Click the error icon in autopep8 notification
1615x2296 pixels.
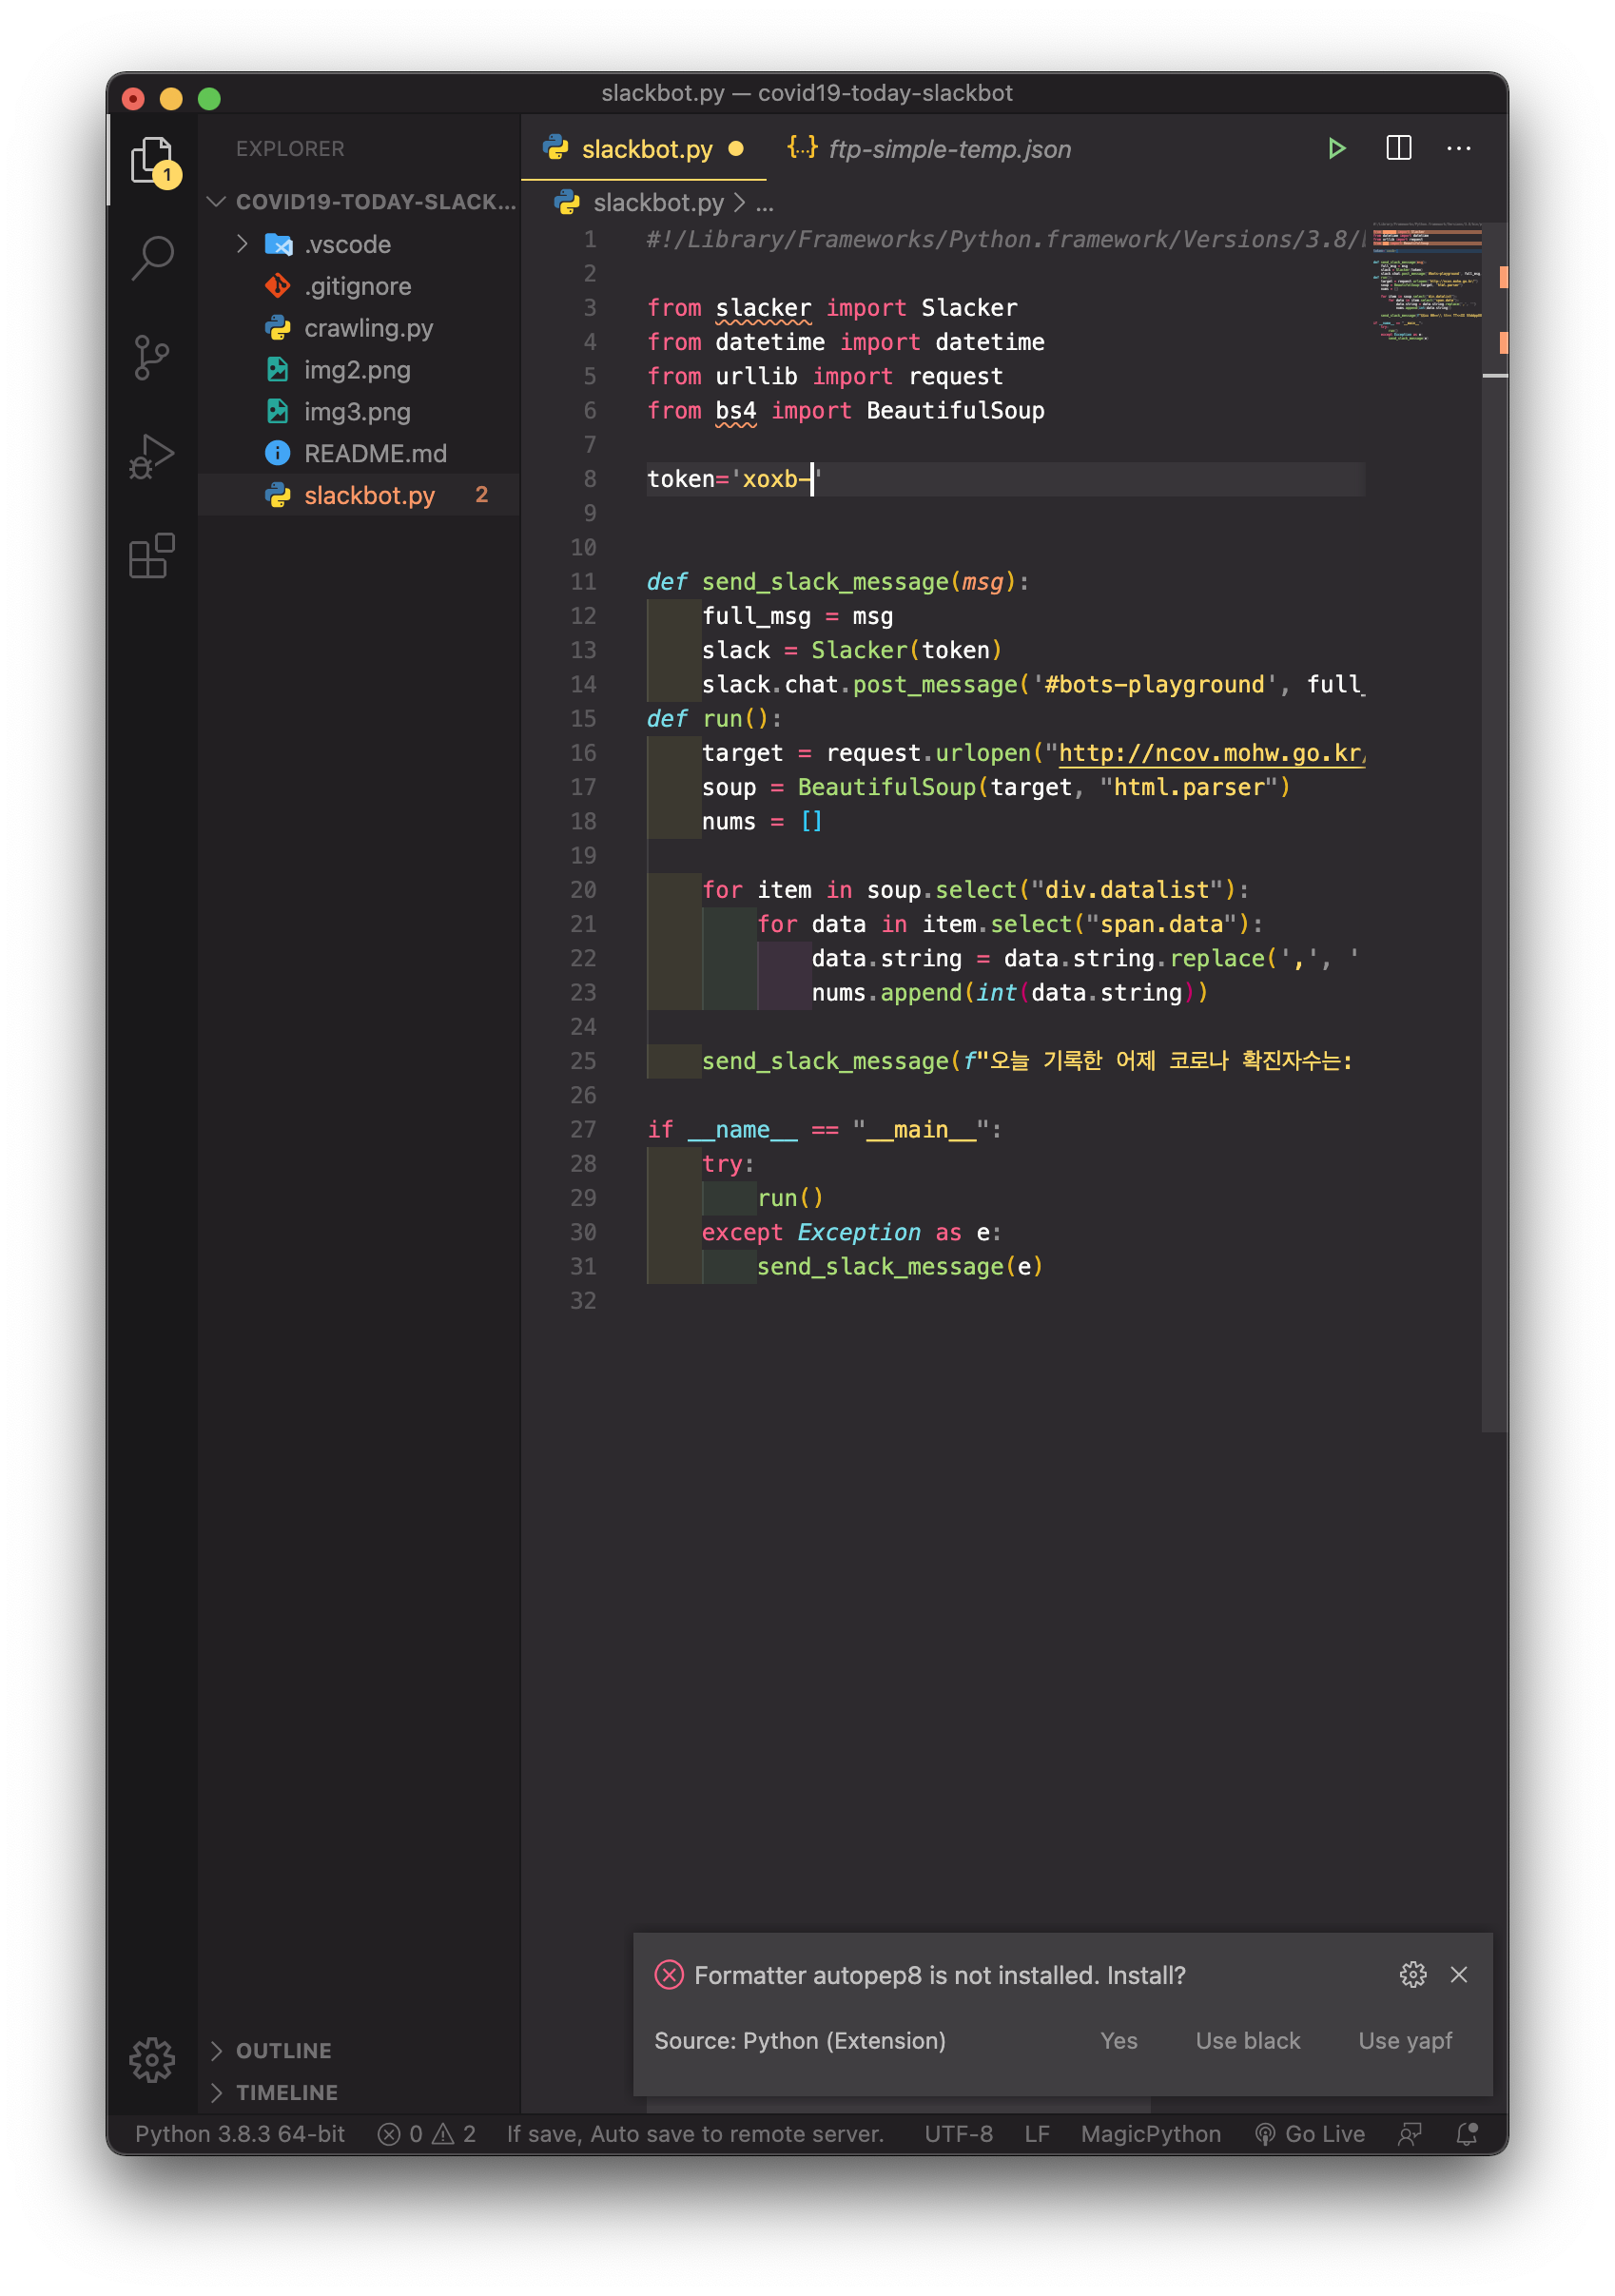(x=669, y=1974)
